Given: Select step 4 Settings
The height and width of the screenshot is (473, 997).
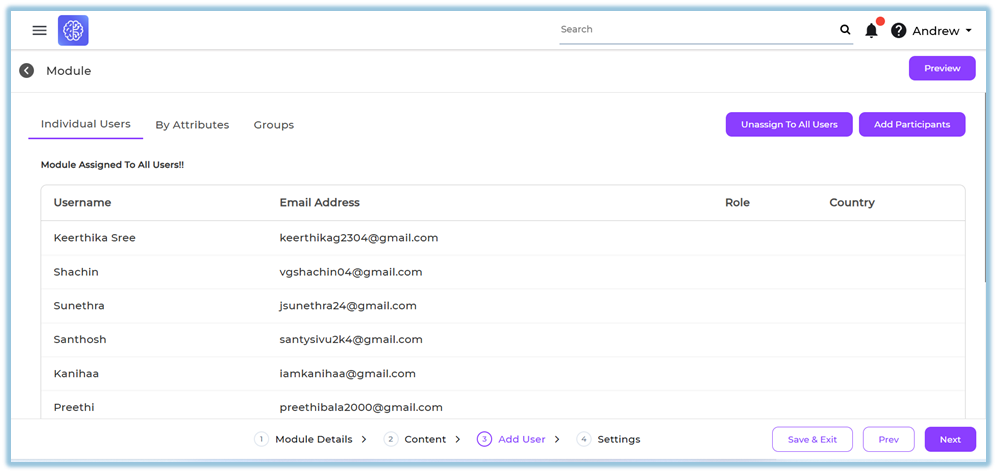Looking at the screenshot, I should [x=618, y=439].
